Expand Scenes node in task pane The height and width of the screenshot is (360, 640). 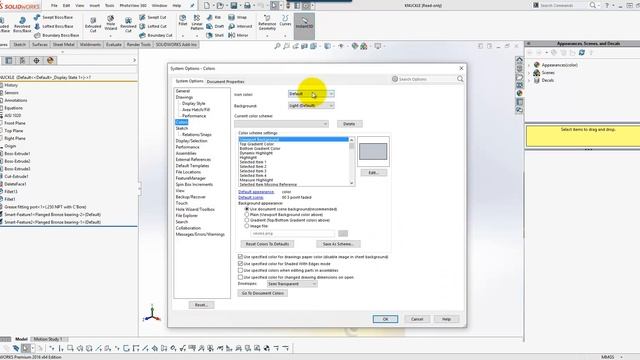(x=530, y=73)
